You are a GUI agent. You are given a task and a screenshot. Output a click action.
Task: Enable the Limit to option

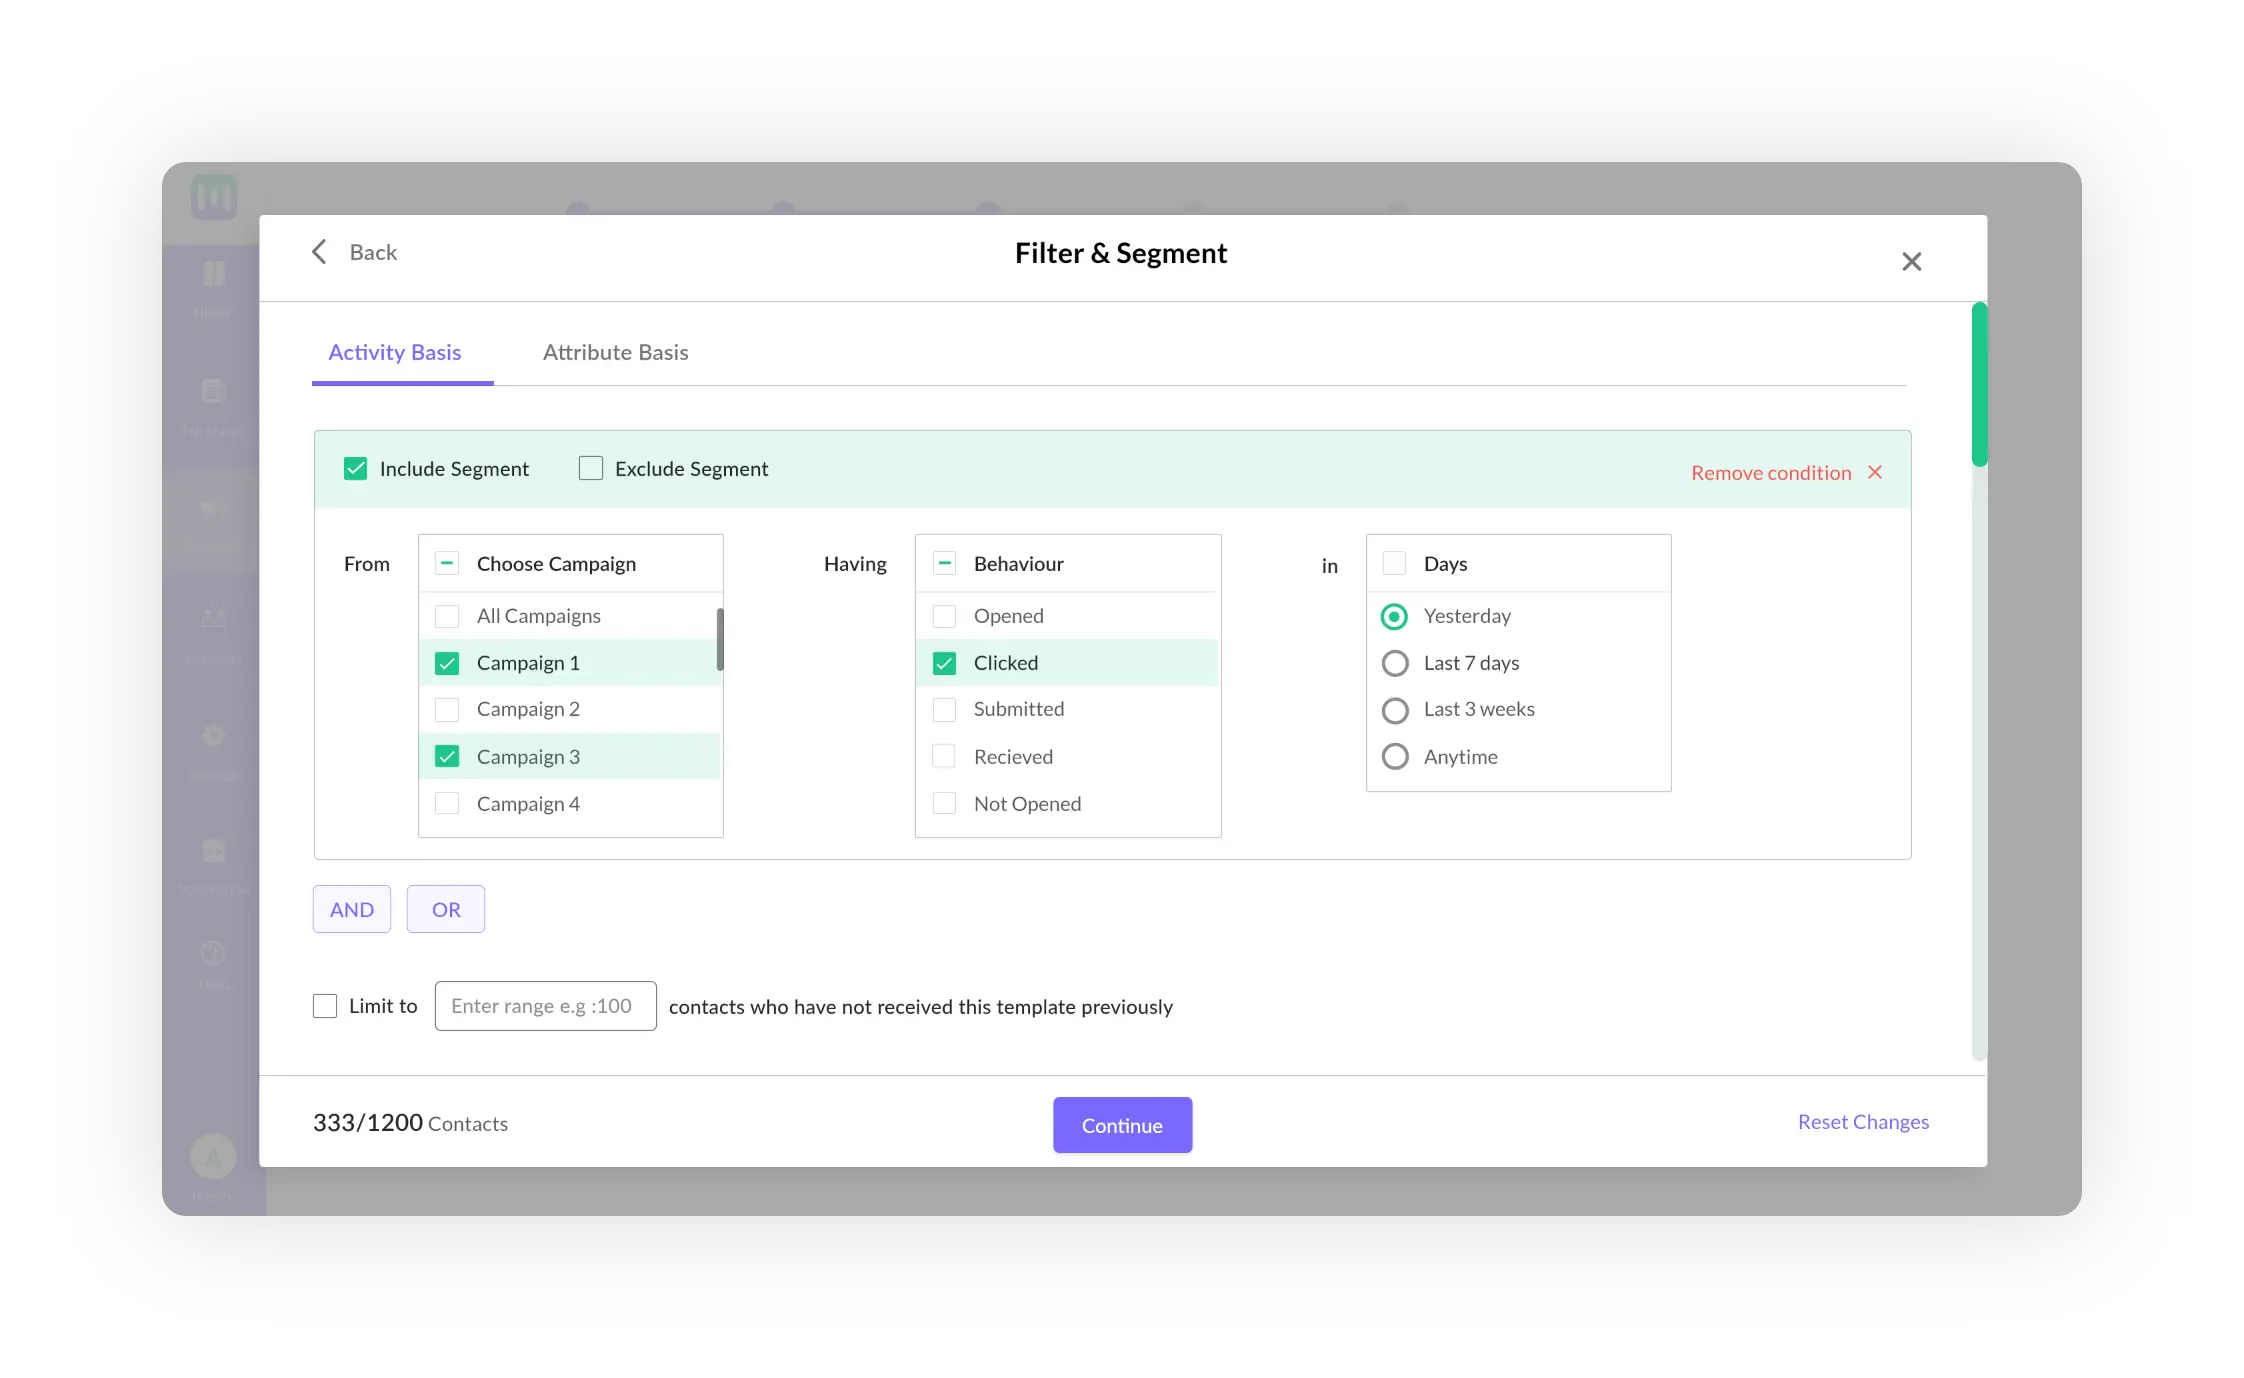click(324, 1006)
